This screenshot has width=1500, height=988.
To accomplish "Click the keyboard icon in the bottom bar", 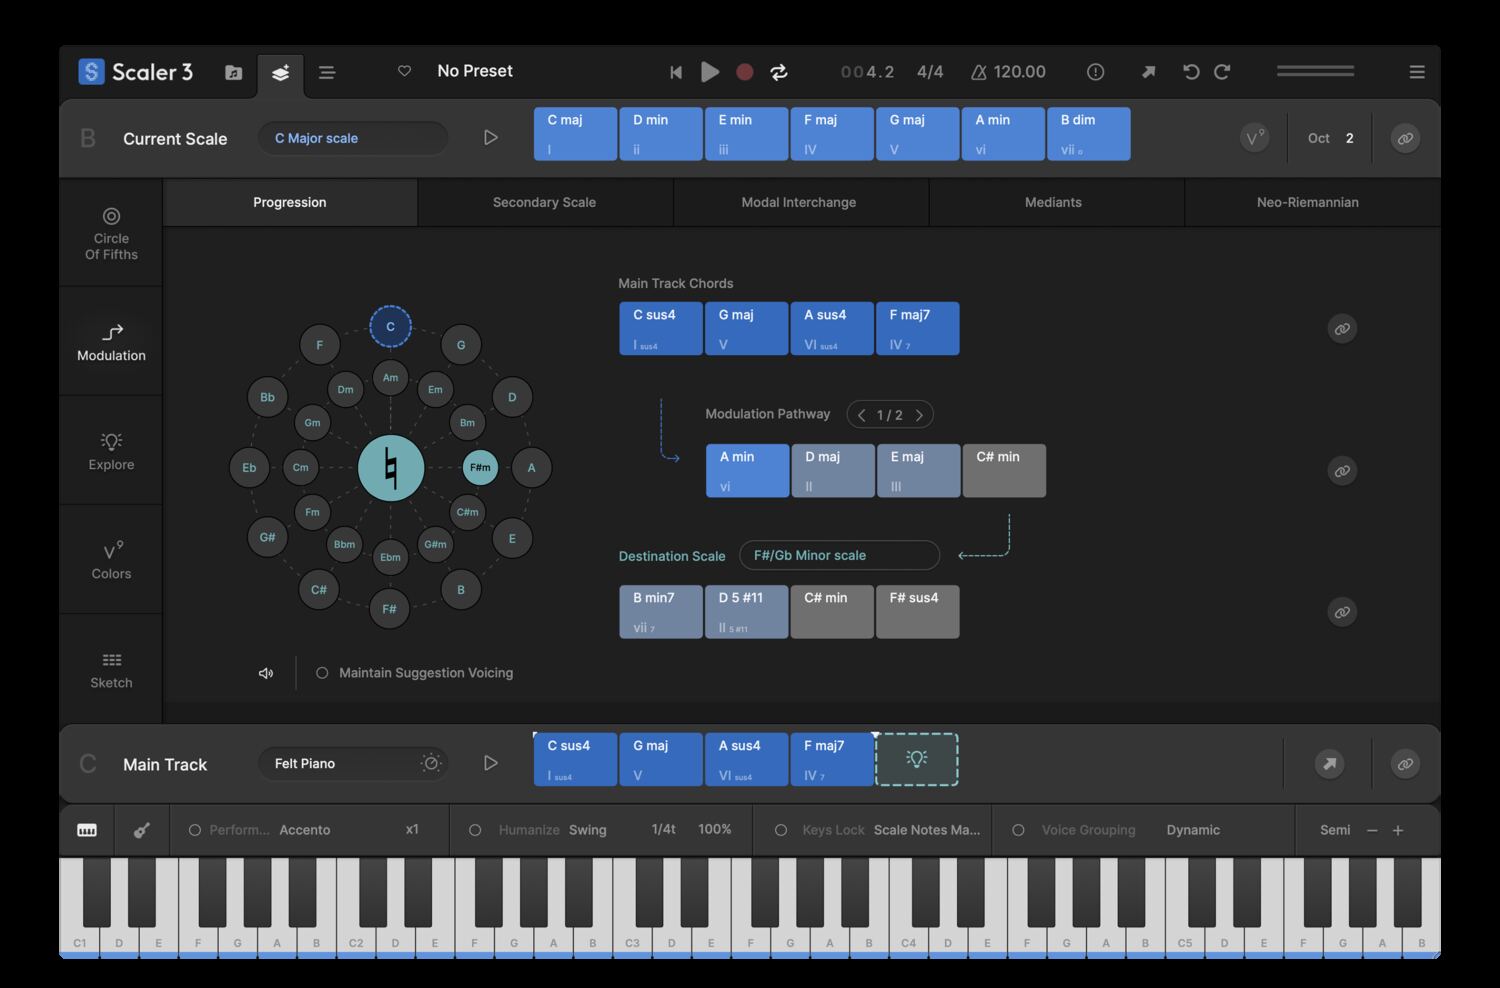I will tap(86, 830).
